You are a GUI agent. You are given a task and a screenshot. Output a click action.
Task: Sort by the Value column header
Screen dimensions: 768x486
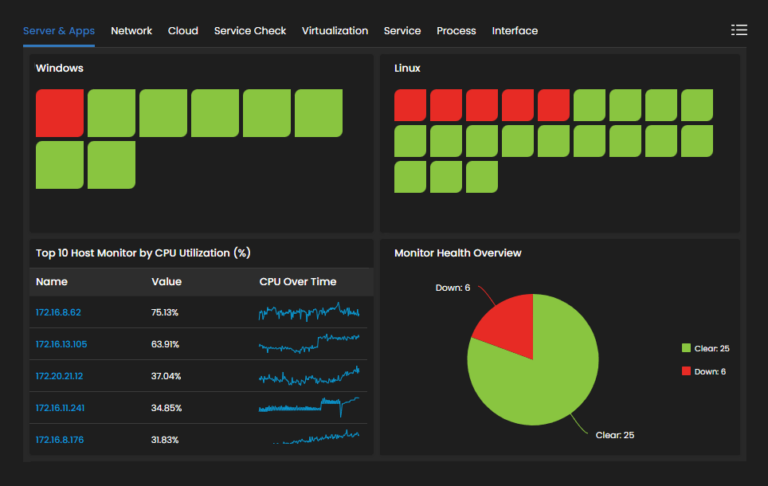pos(166,282)
